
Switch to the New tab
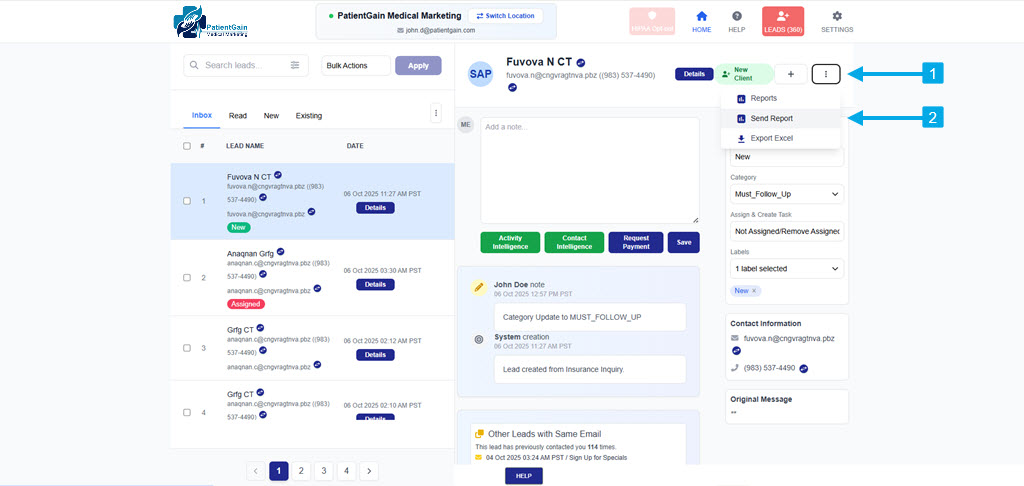click(x=271, y=116)
